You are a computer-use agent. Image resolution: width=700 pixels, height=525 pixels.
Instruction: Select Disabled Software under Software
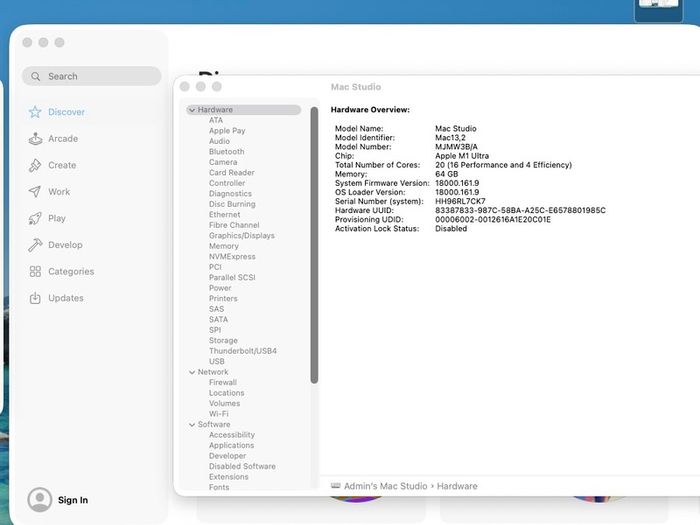[242, 467]
